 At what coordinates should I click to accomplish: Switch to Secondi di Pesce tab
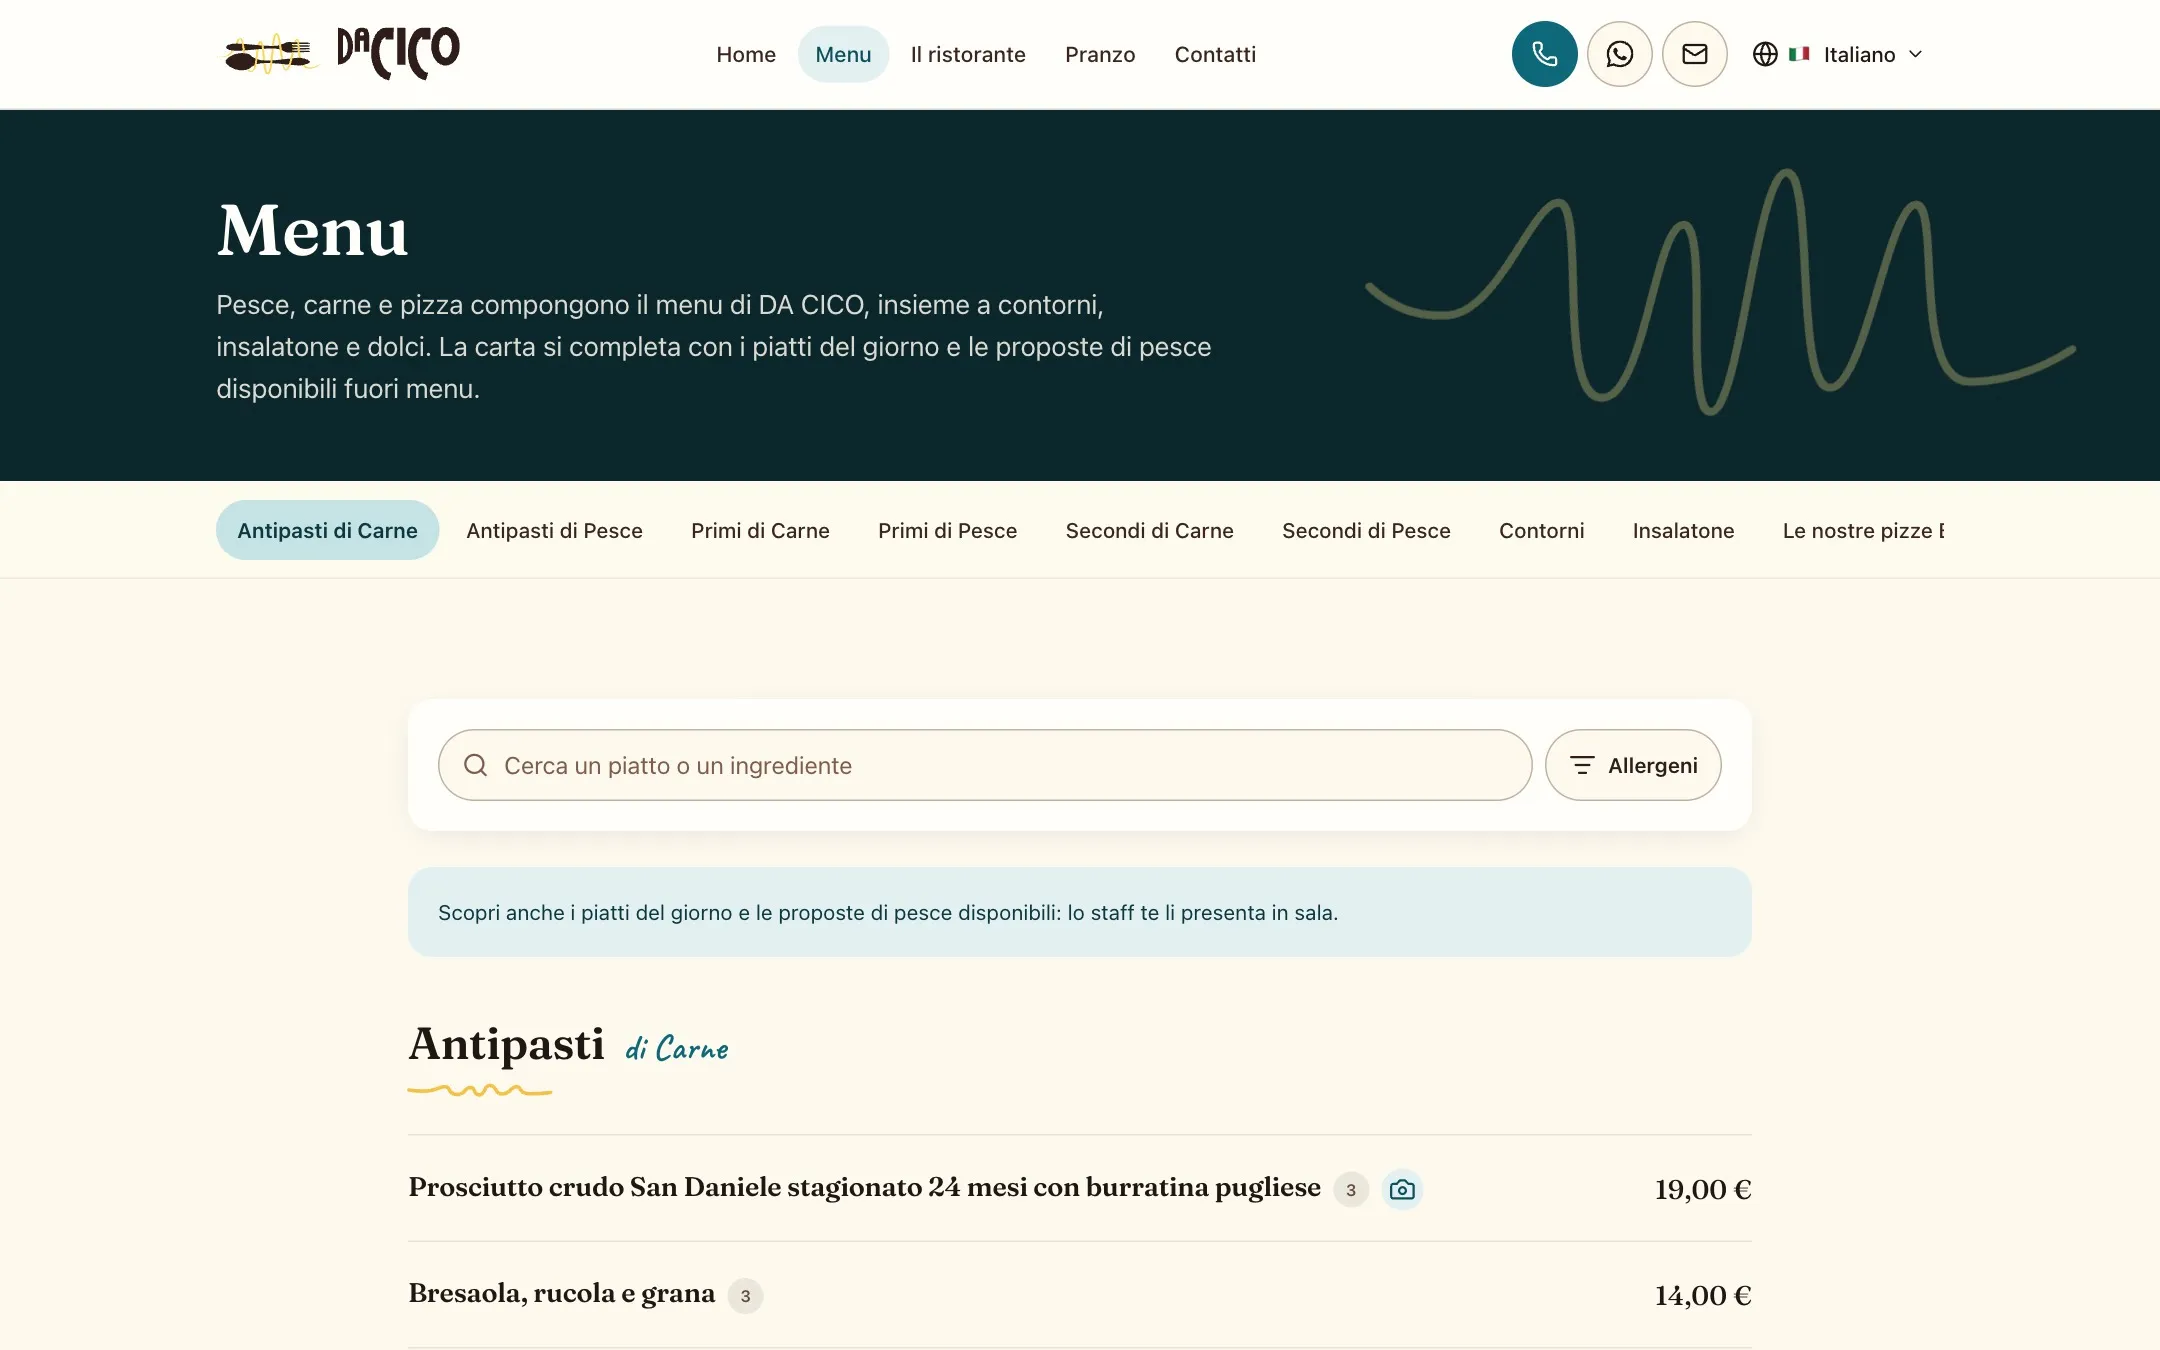pos(1366,530)
